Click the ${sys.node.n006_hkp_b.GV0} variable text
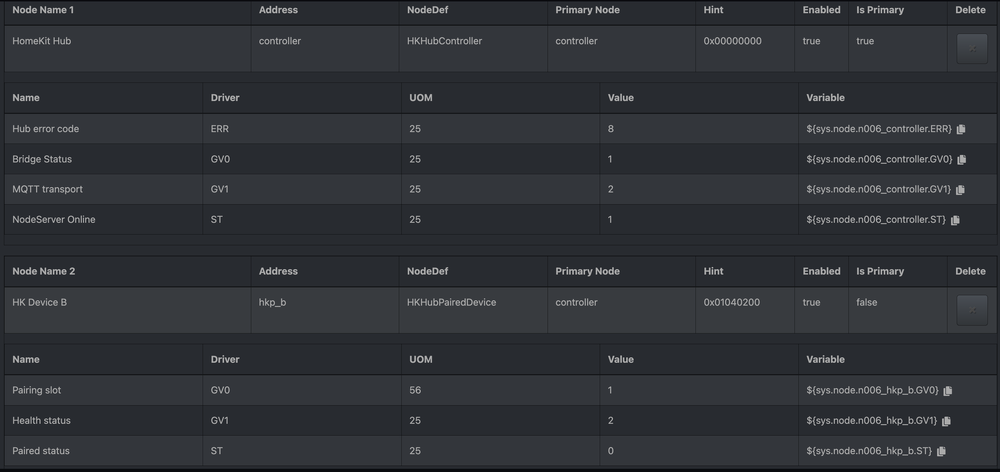 tap(872, 390)
